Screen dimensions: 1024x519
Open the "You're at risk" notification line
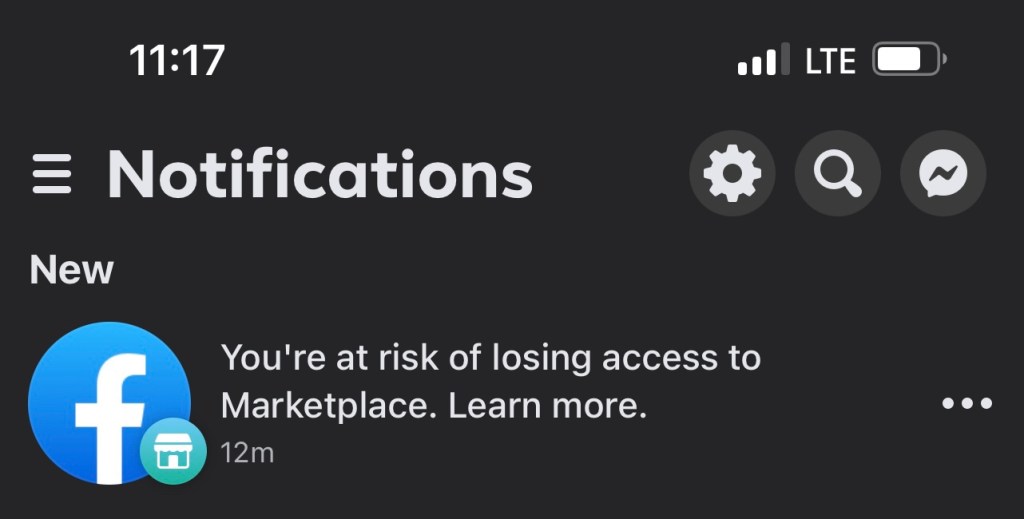(x=490, y=357)
